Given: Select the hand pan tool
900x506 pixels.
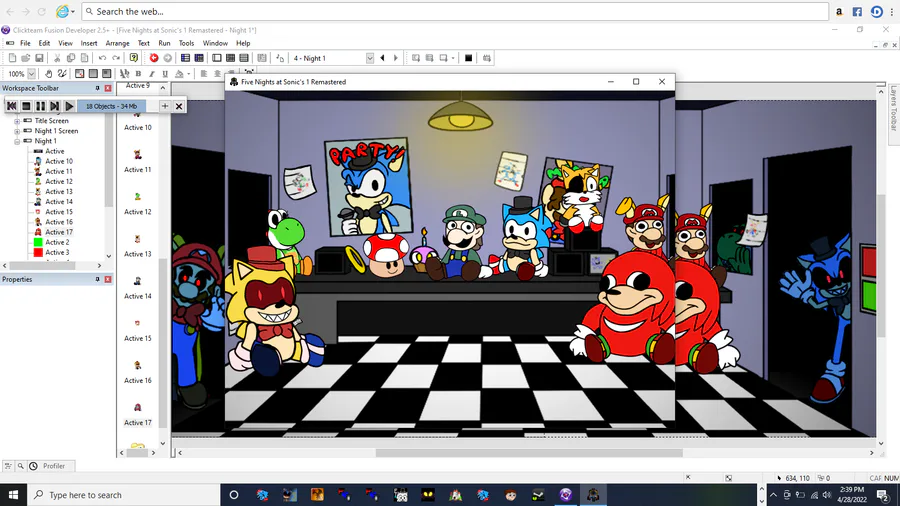Looking at the screenshot, I should (x=49, y=73).
